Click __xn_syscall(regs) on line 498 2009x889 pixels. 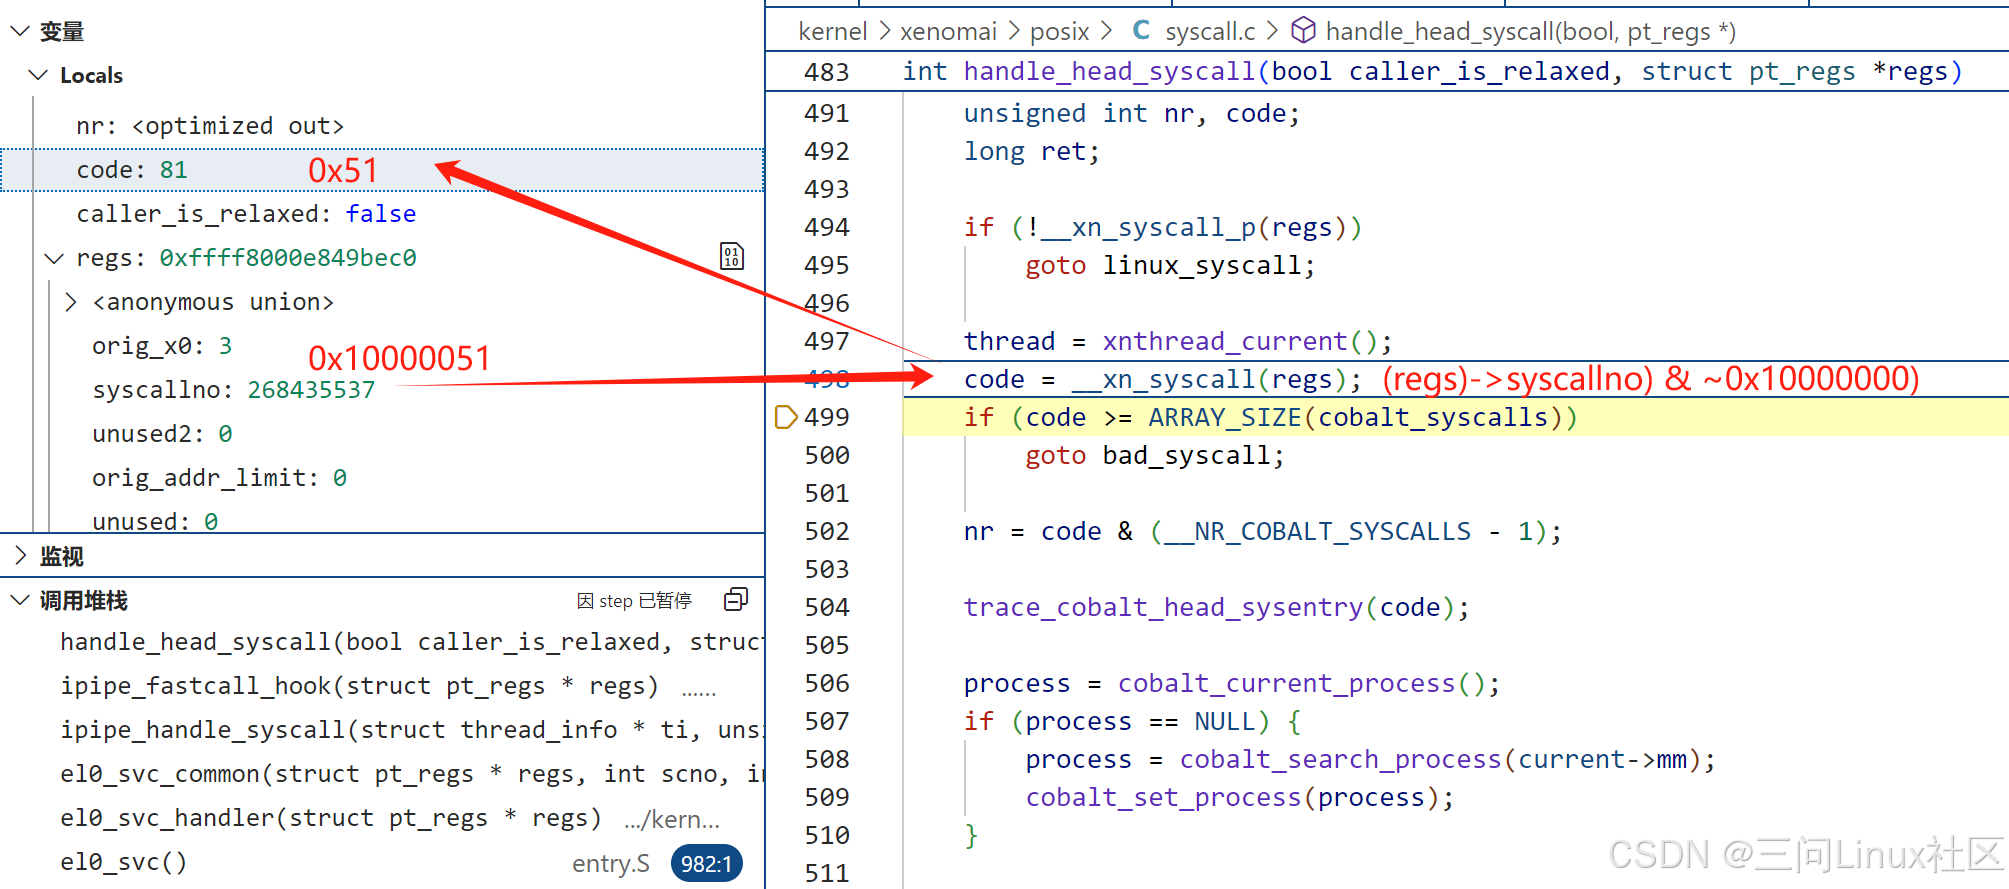(1209, 379)
